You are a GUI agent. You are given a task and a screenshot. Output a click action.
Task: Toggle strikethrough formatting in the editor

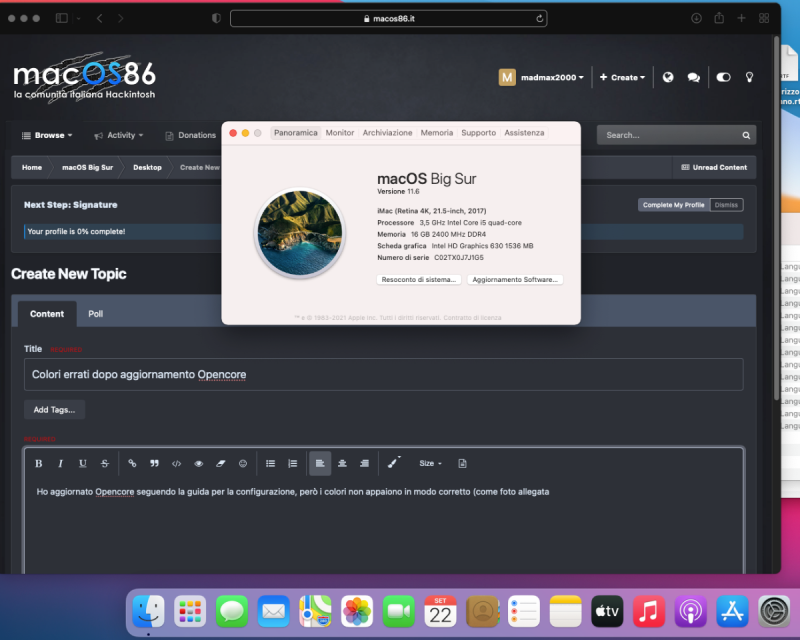pos(105,463)
